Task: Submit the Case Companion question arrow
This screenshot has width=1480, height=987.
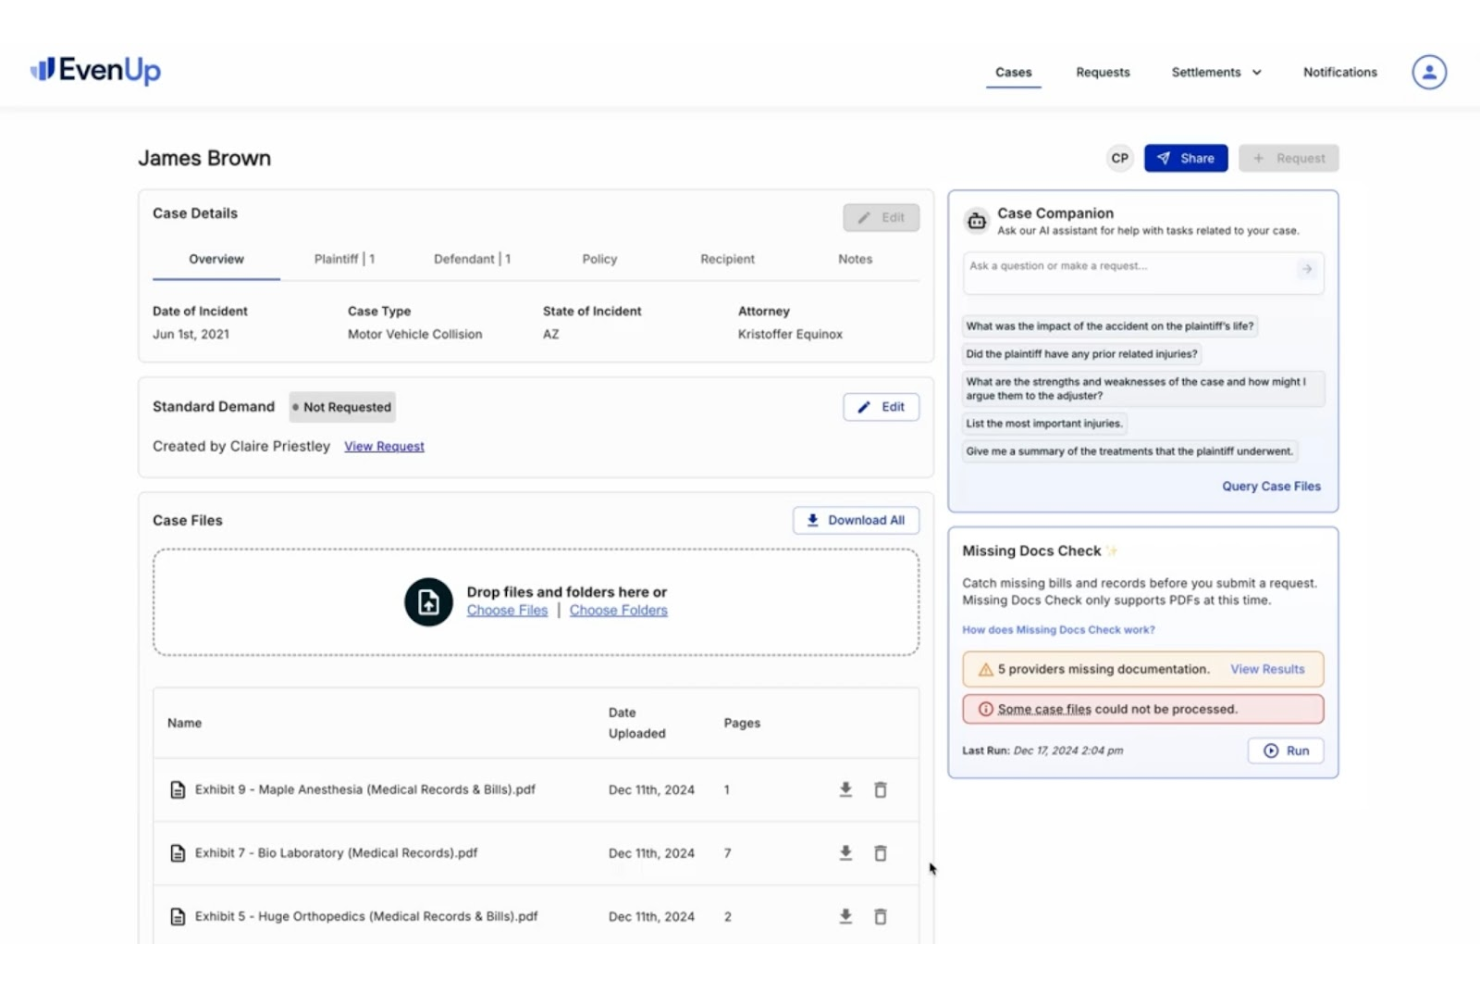Action: coord(1307,269)
